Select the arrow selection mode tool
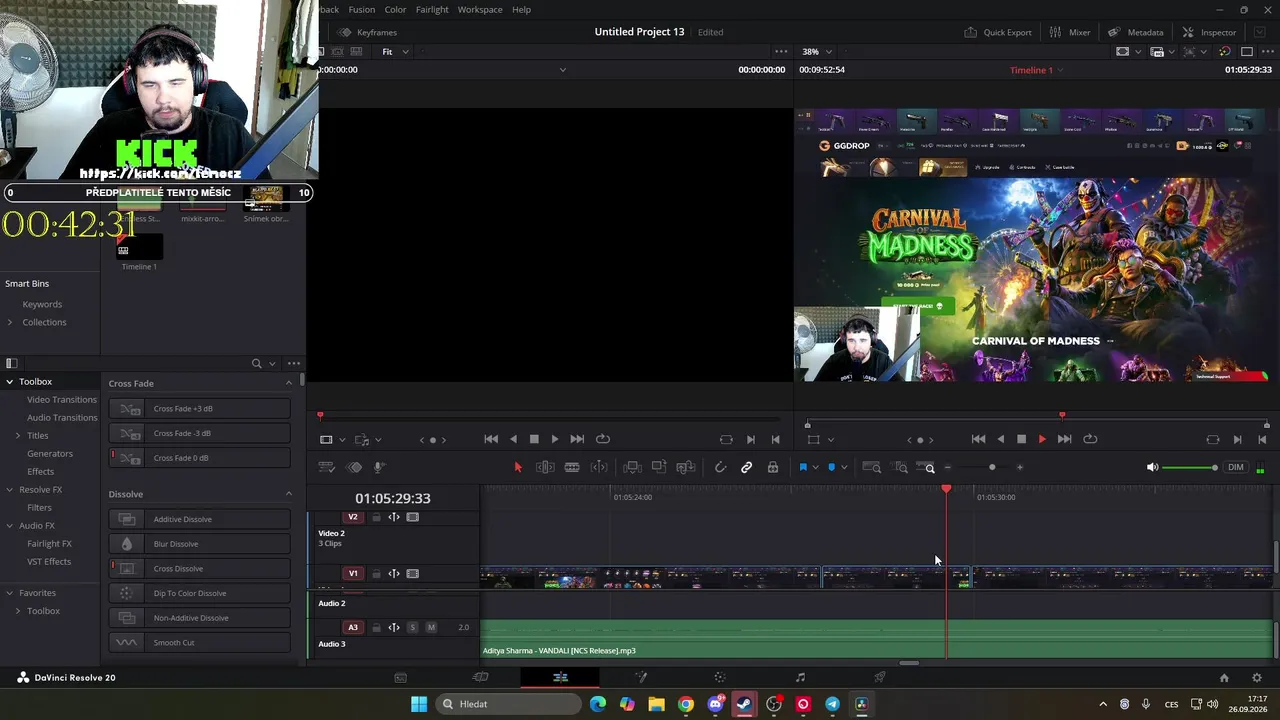1280x720 pixels. (x=518, y=467)
